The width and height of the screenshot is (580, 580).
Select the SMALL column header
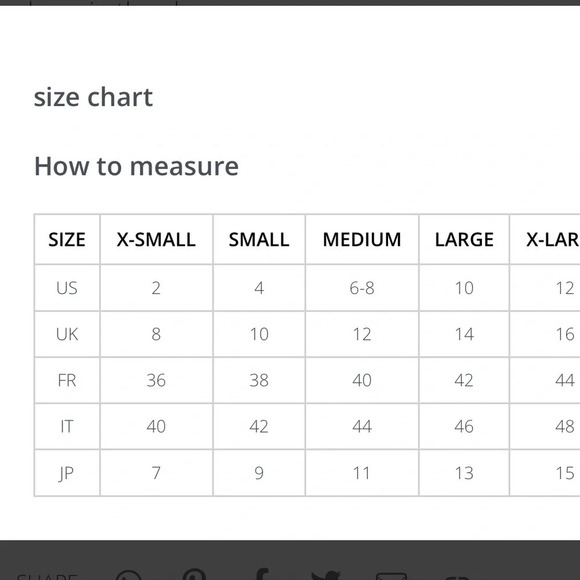click(259, 239)
